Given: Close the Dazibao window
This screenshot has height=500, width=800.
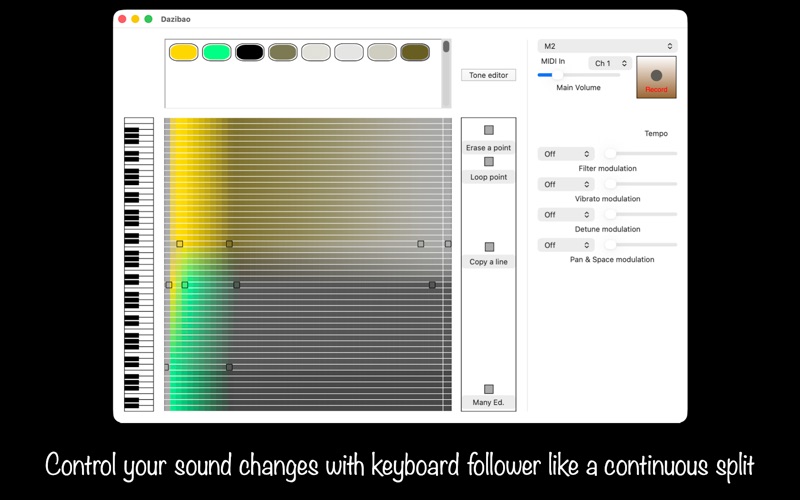Looking at the screenshot, I should point(122,19).
